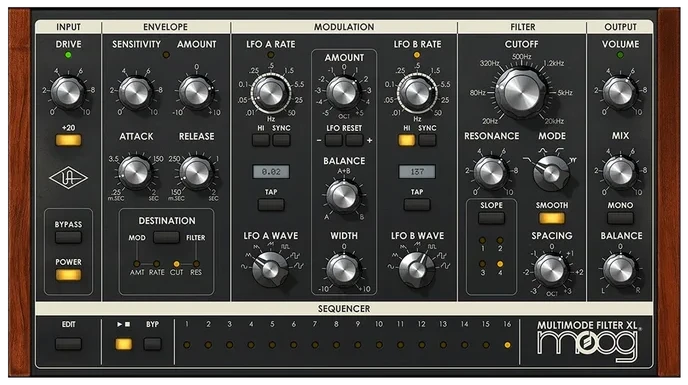Click the modulation WIDTH knob
The height and width of the screenshot is (385, 688).
point(344,269)
